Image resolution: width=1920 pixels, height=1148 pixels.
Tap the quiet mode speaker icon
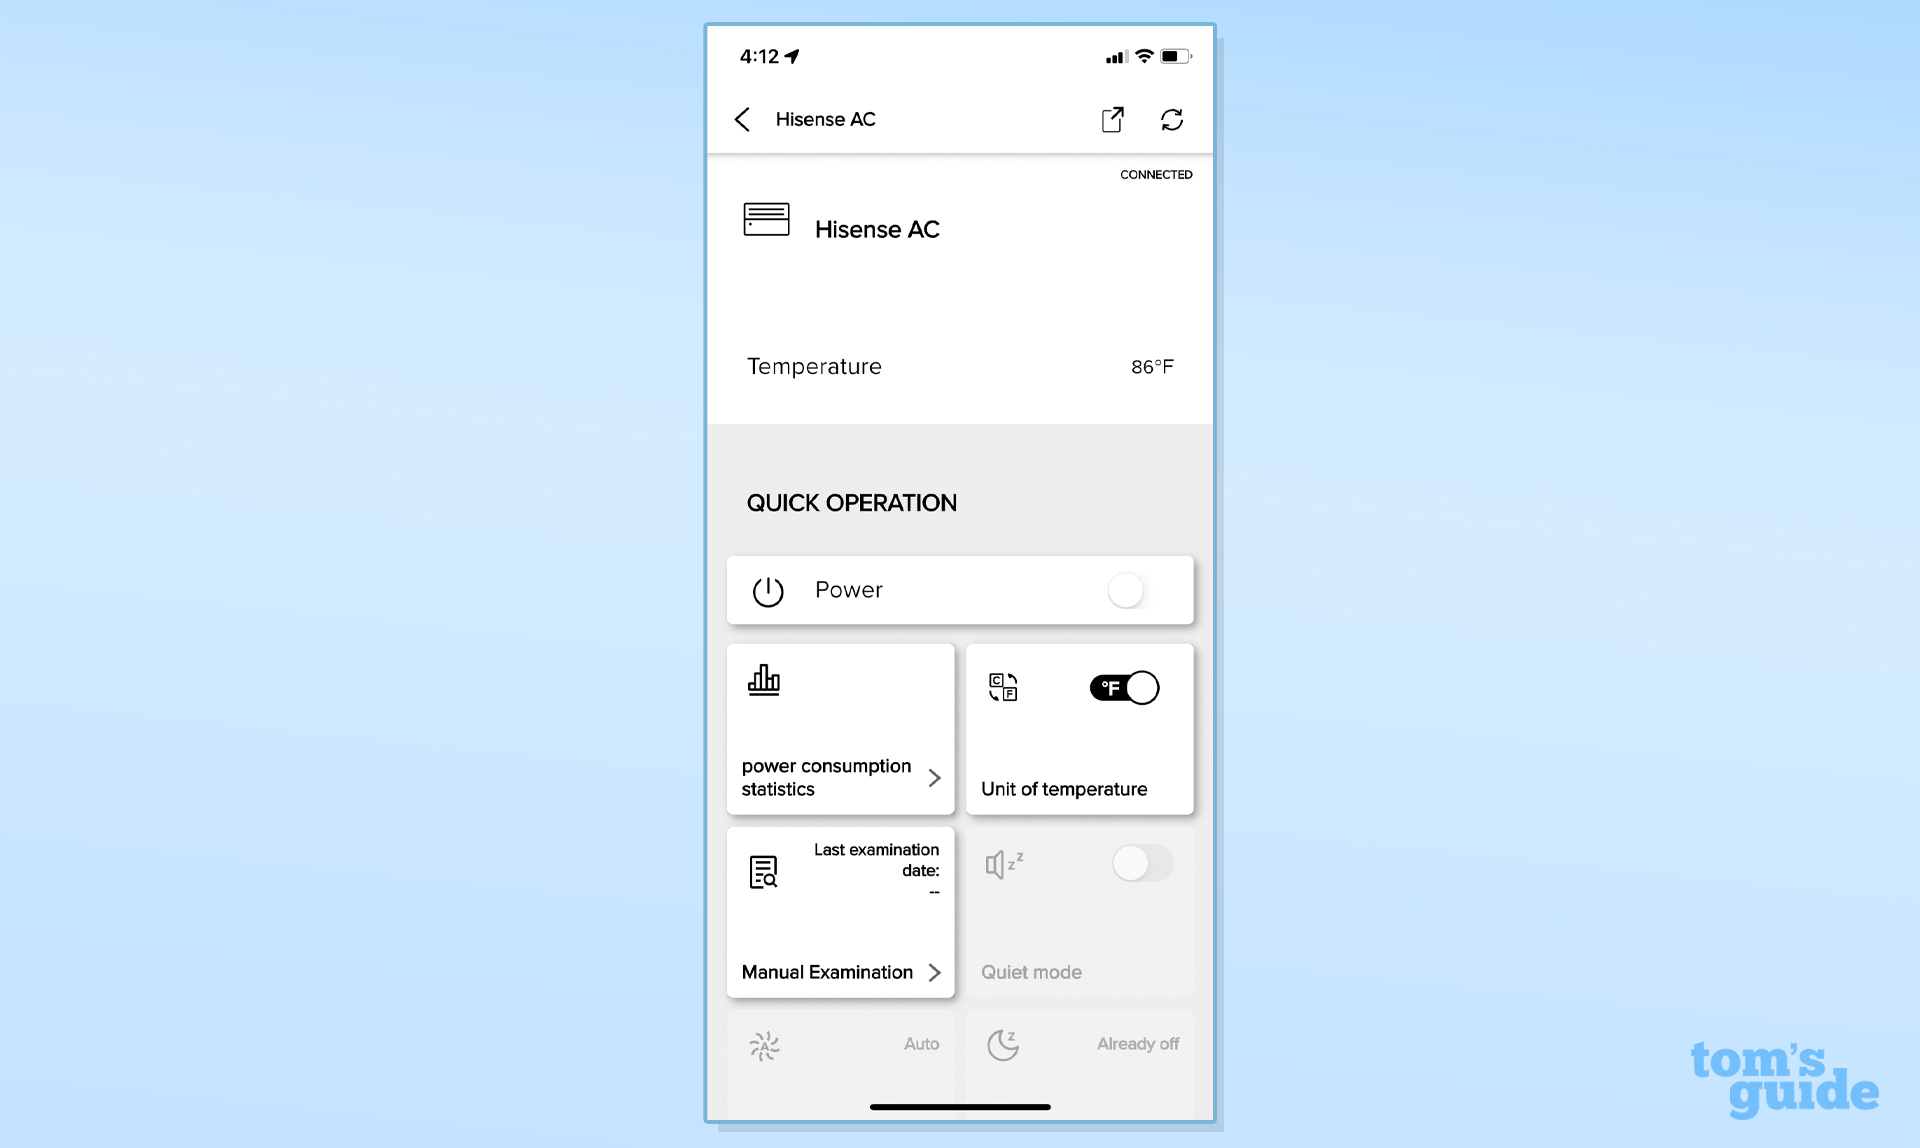(x=1000, y=864)
